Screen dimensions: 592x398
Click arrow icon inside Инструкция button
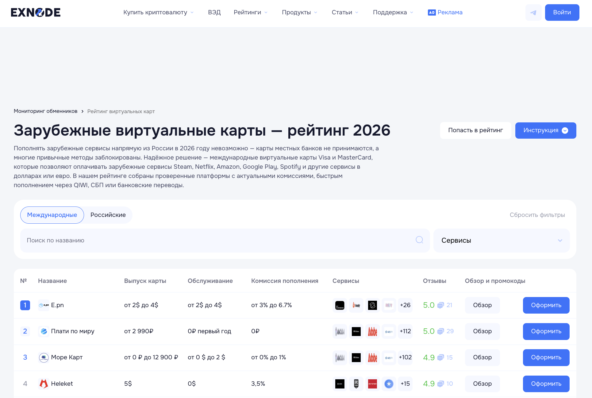point(565,130)
